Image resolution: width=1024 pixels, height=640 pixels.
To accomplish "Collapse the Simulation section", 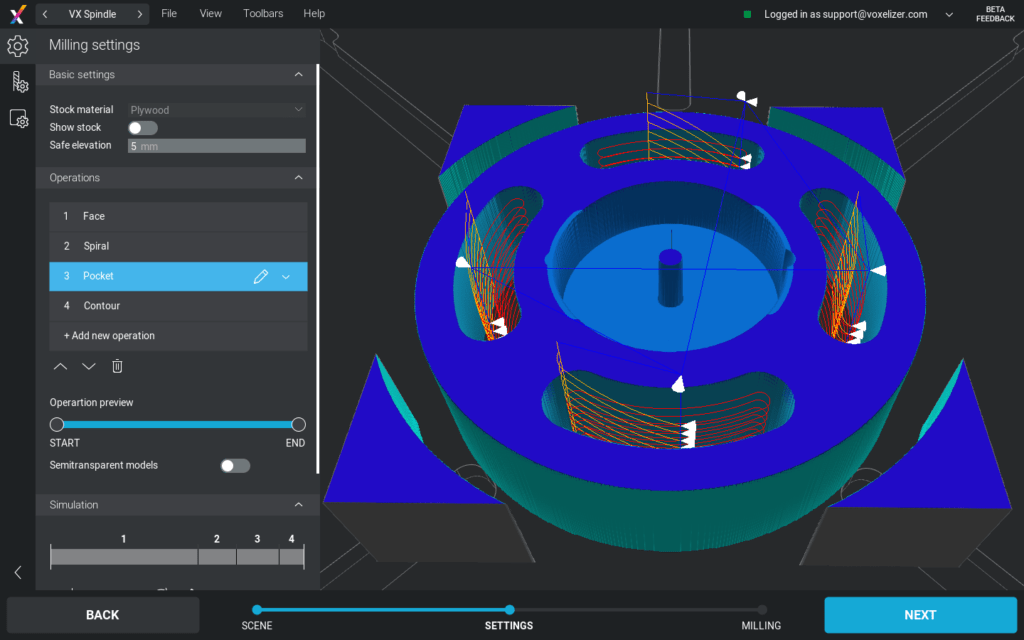I will [x=298, y=504].
